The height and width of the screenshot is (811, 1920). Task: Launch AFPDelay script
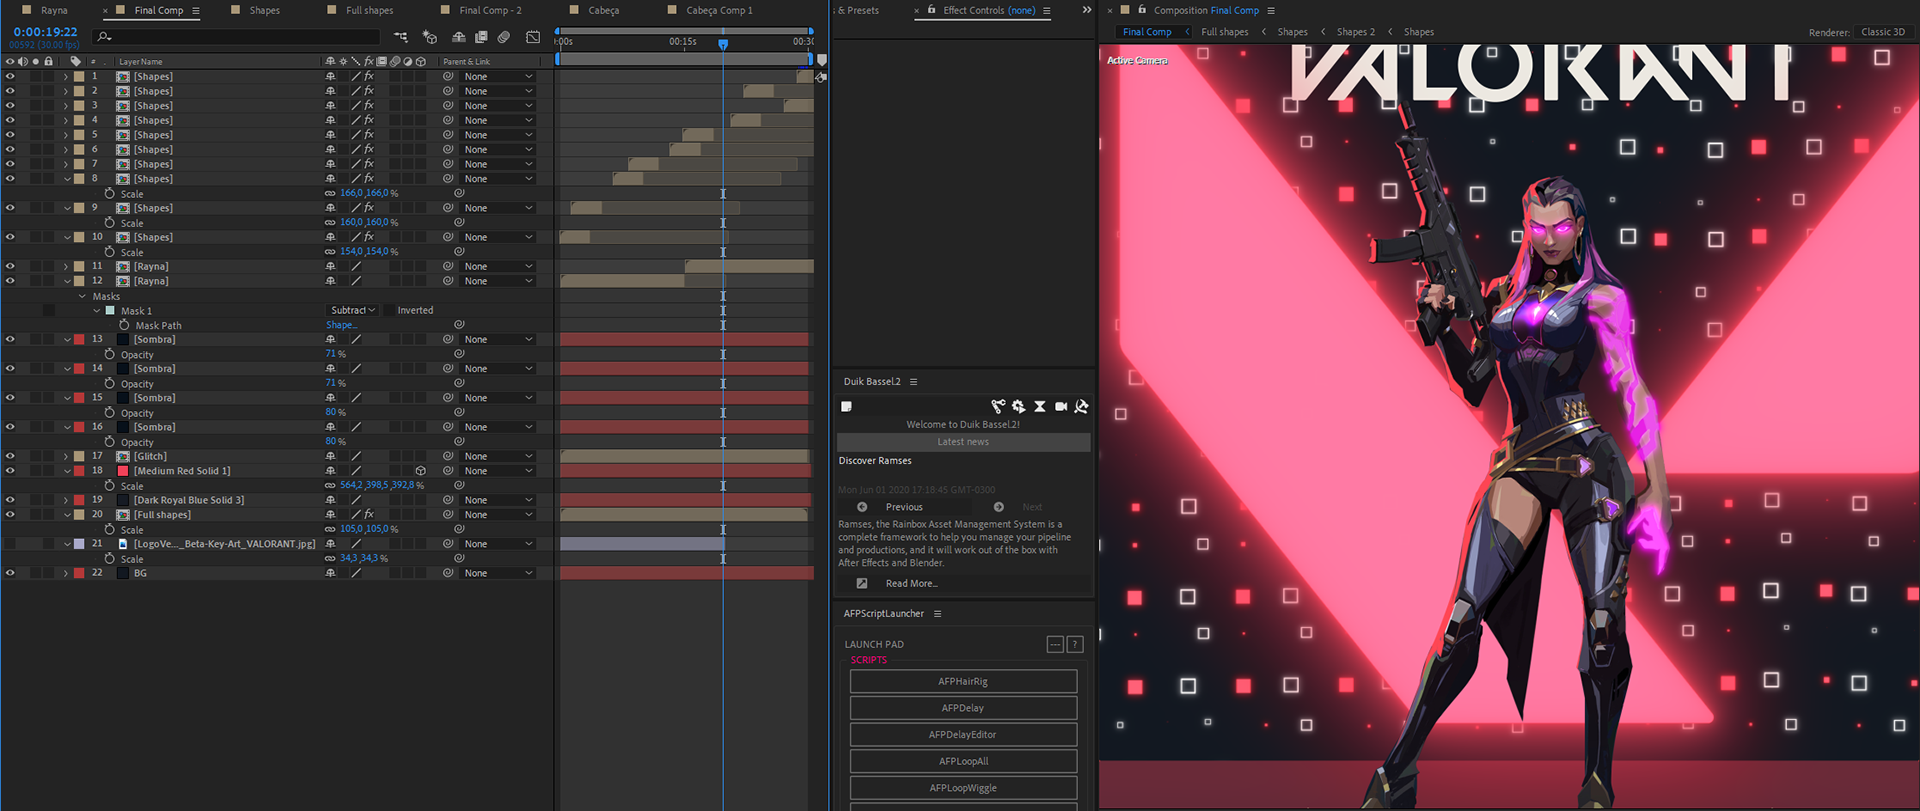coord(963,708)
